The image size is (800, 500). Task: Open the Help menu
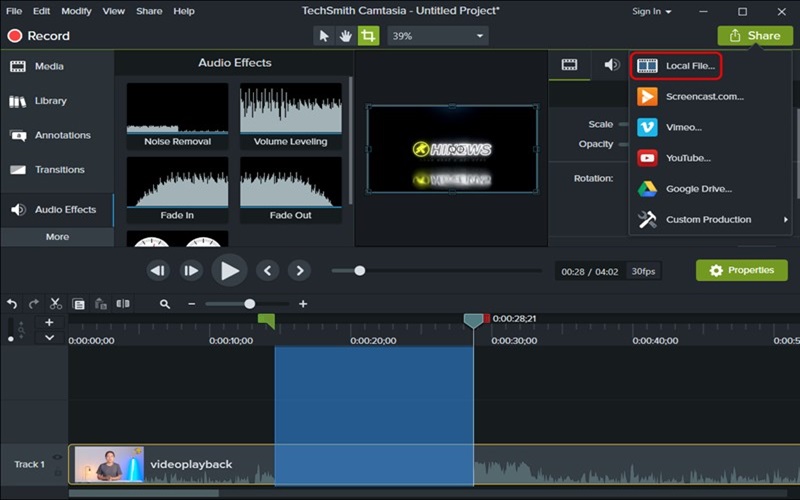[184, 11]
